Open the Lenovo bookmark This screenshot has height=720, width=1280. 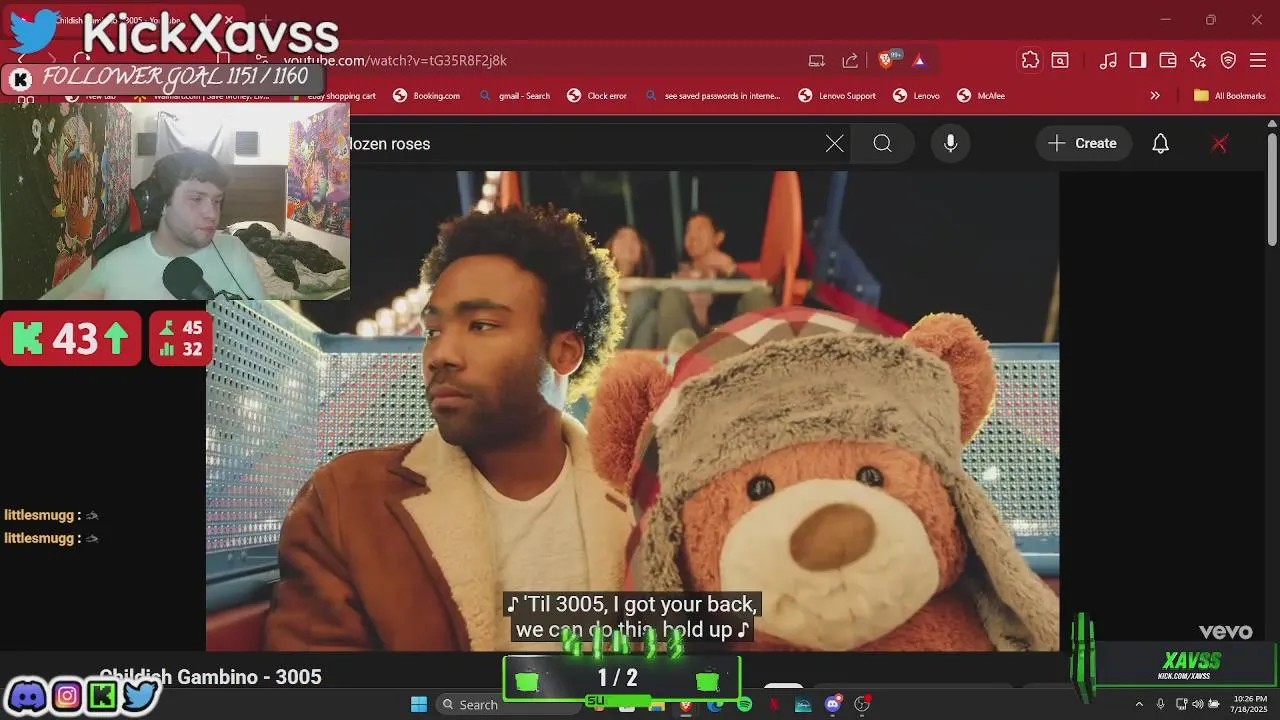click(x=917, y=96)
